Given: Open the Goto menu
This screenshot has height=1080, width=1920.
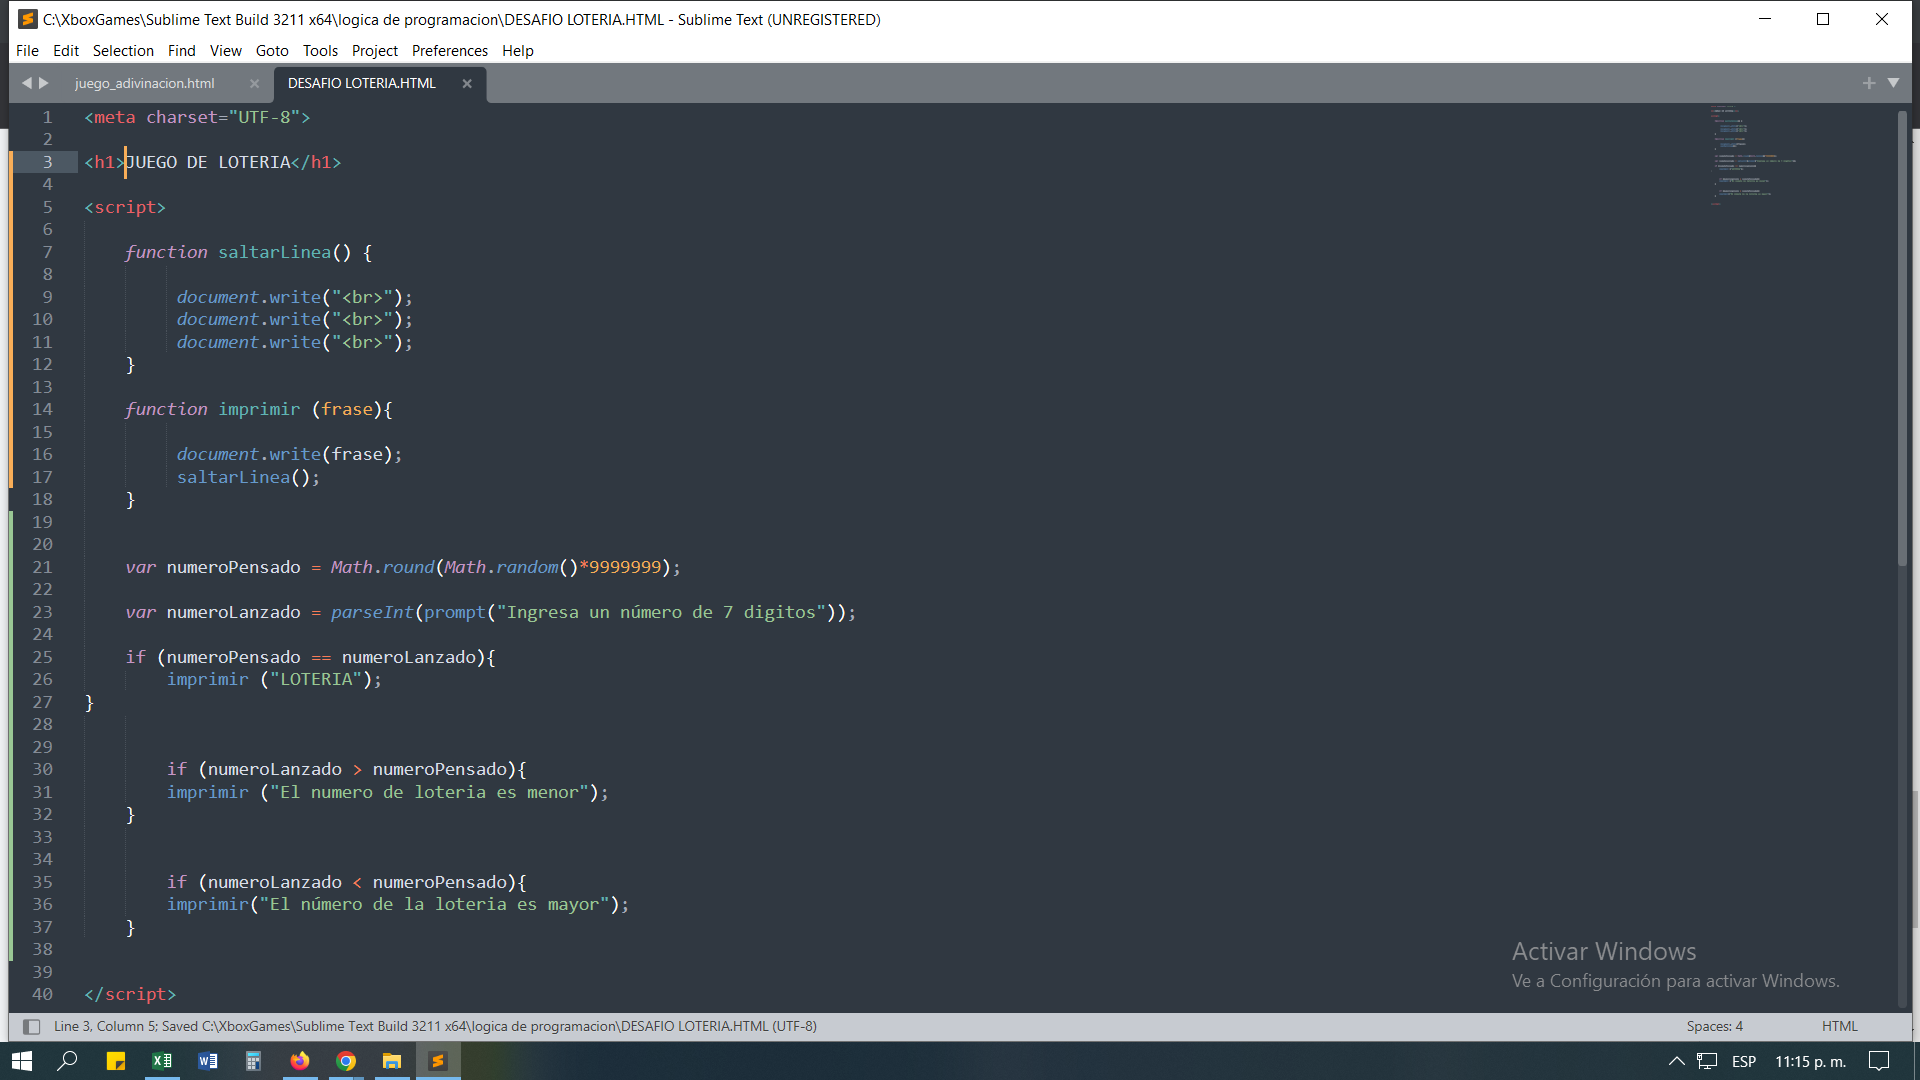Looking at the screenshot, I should tap(272, 51).
